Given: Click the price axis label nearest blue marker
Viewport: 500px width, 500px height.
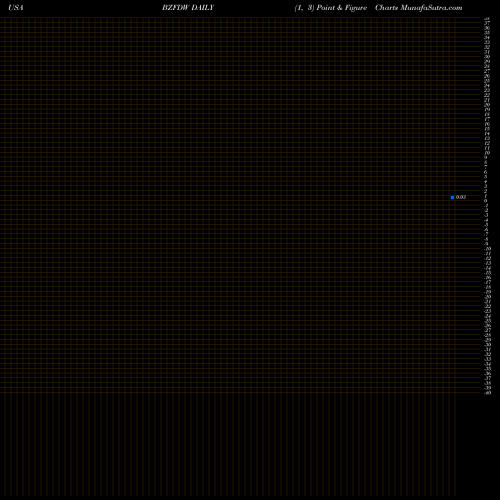Looking at the screenshot, I should [486, 196].
